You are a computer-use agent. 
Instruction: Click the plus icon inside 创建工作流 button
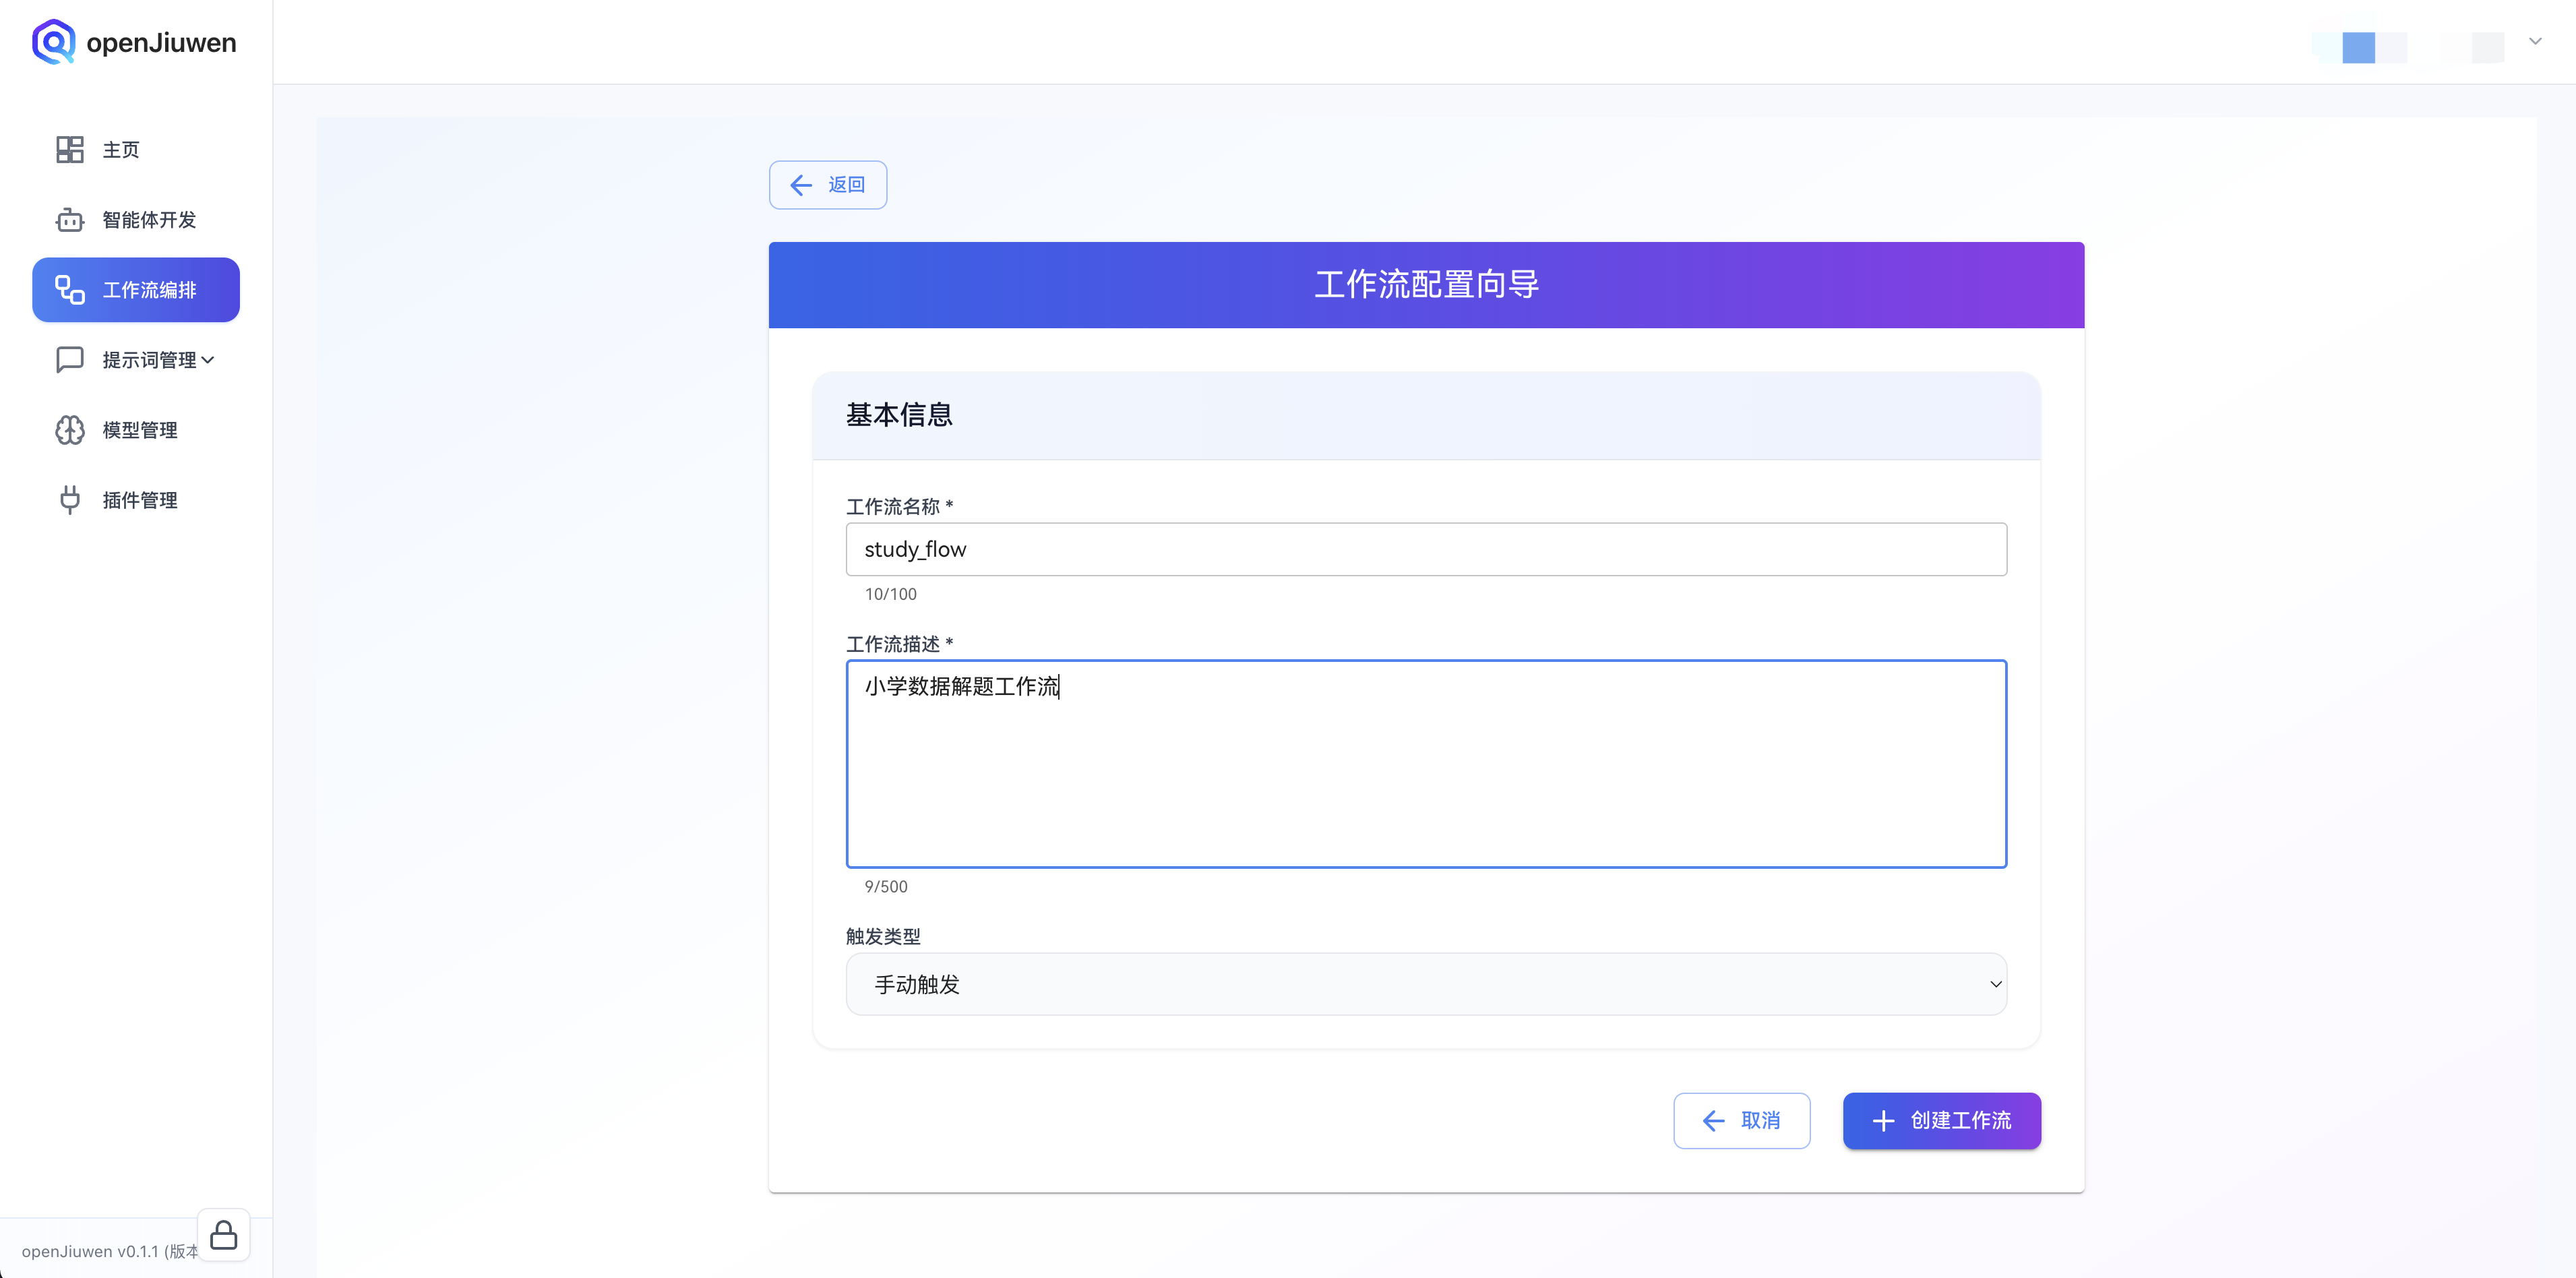click(x=1884, y=1121)
